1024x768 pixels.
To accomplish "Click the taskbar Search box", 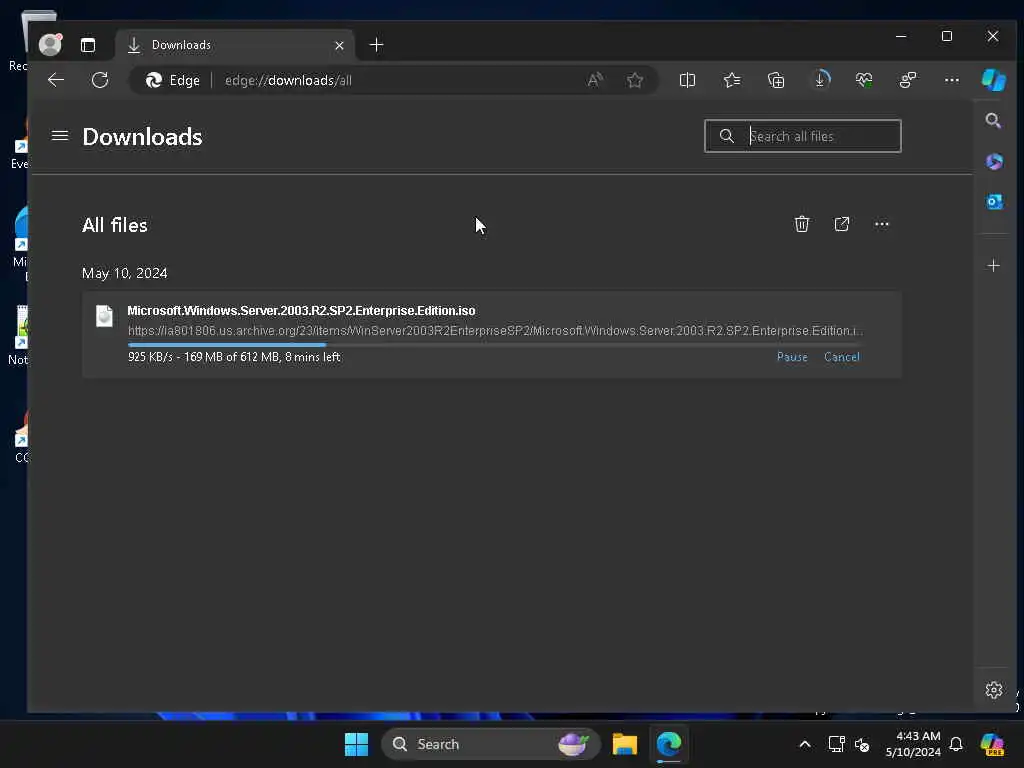I will [490, 744].
